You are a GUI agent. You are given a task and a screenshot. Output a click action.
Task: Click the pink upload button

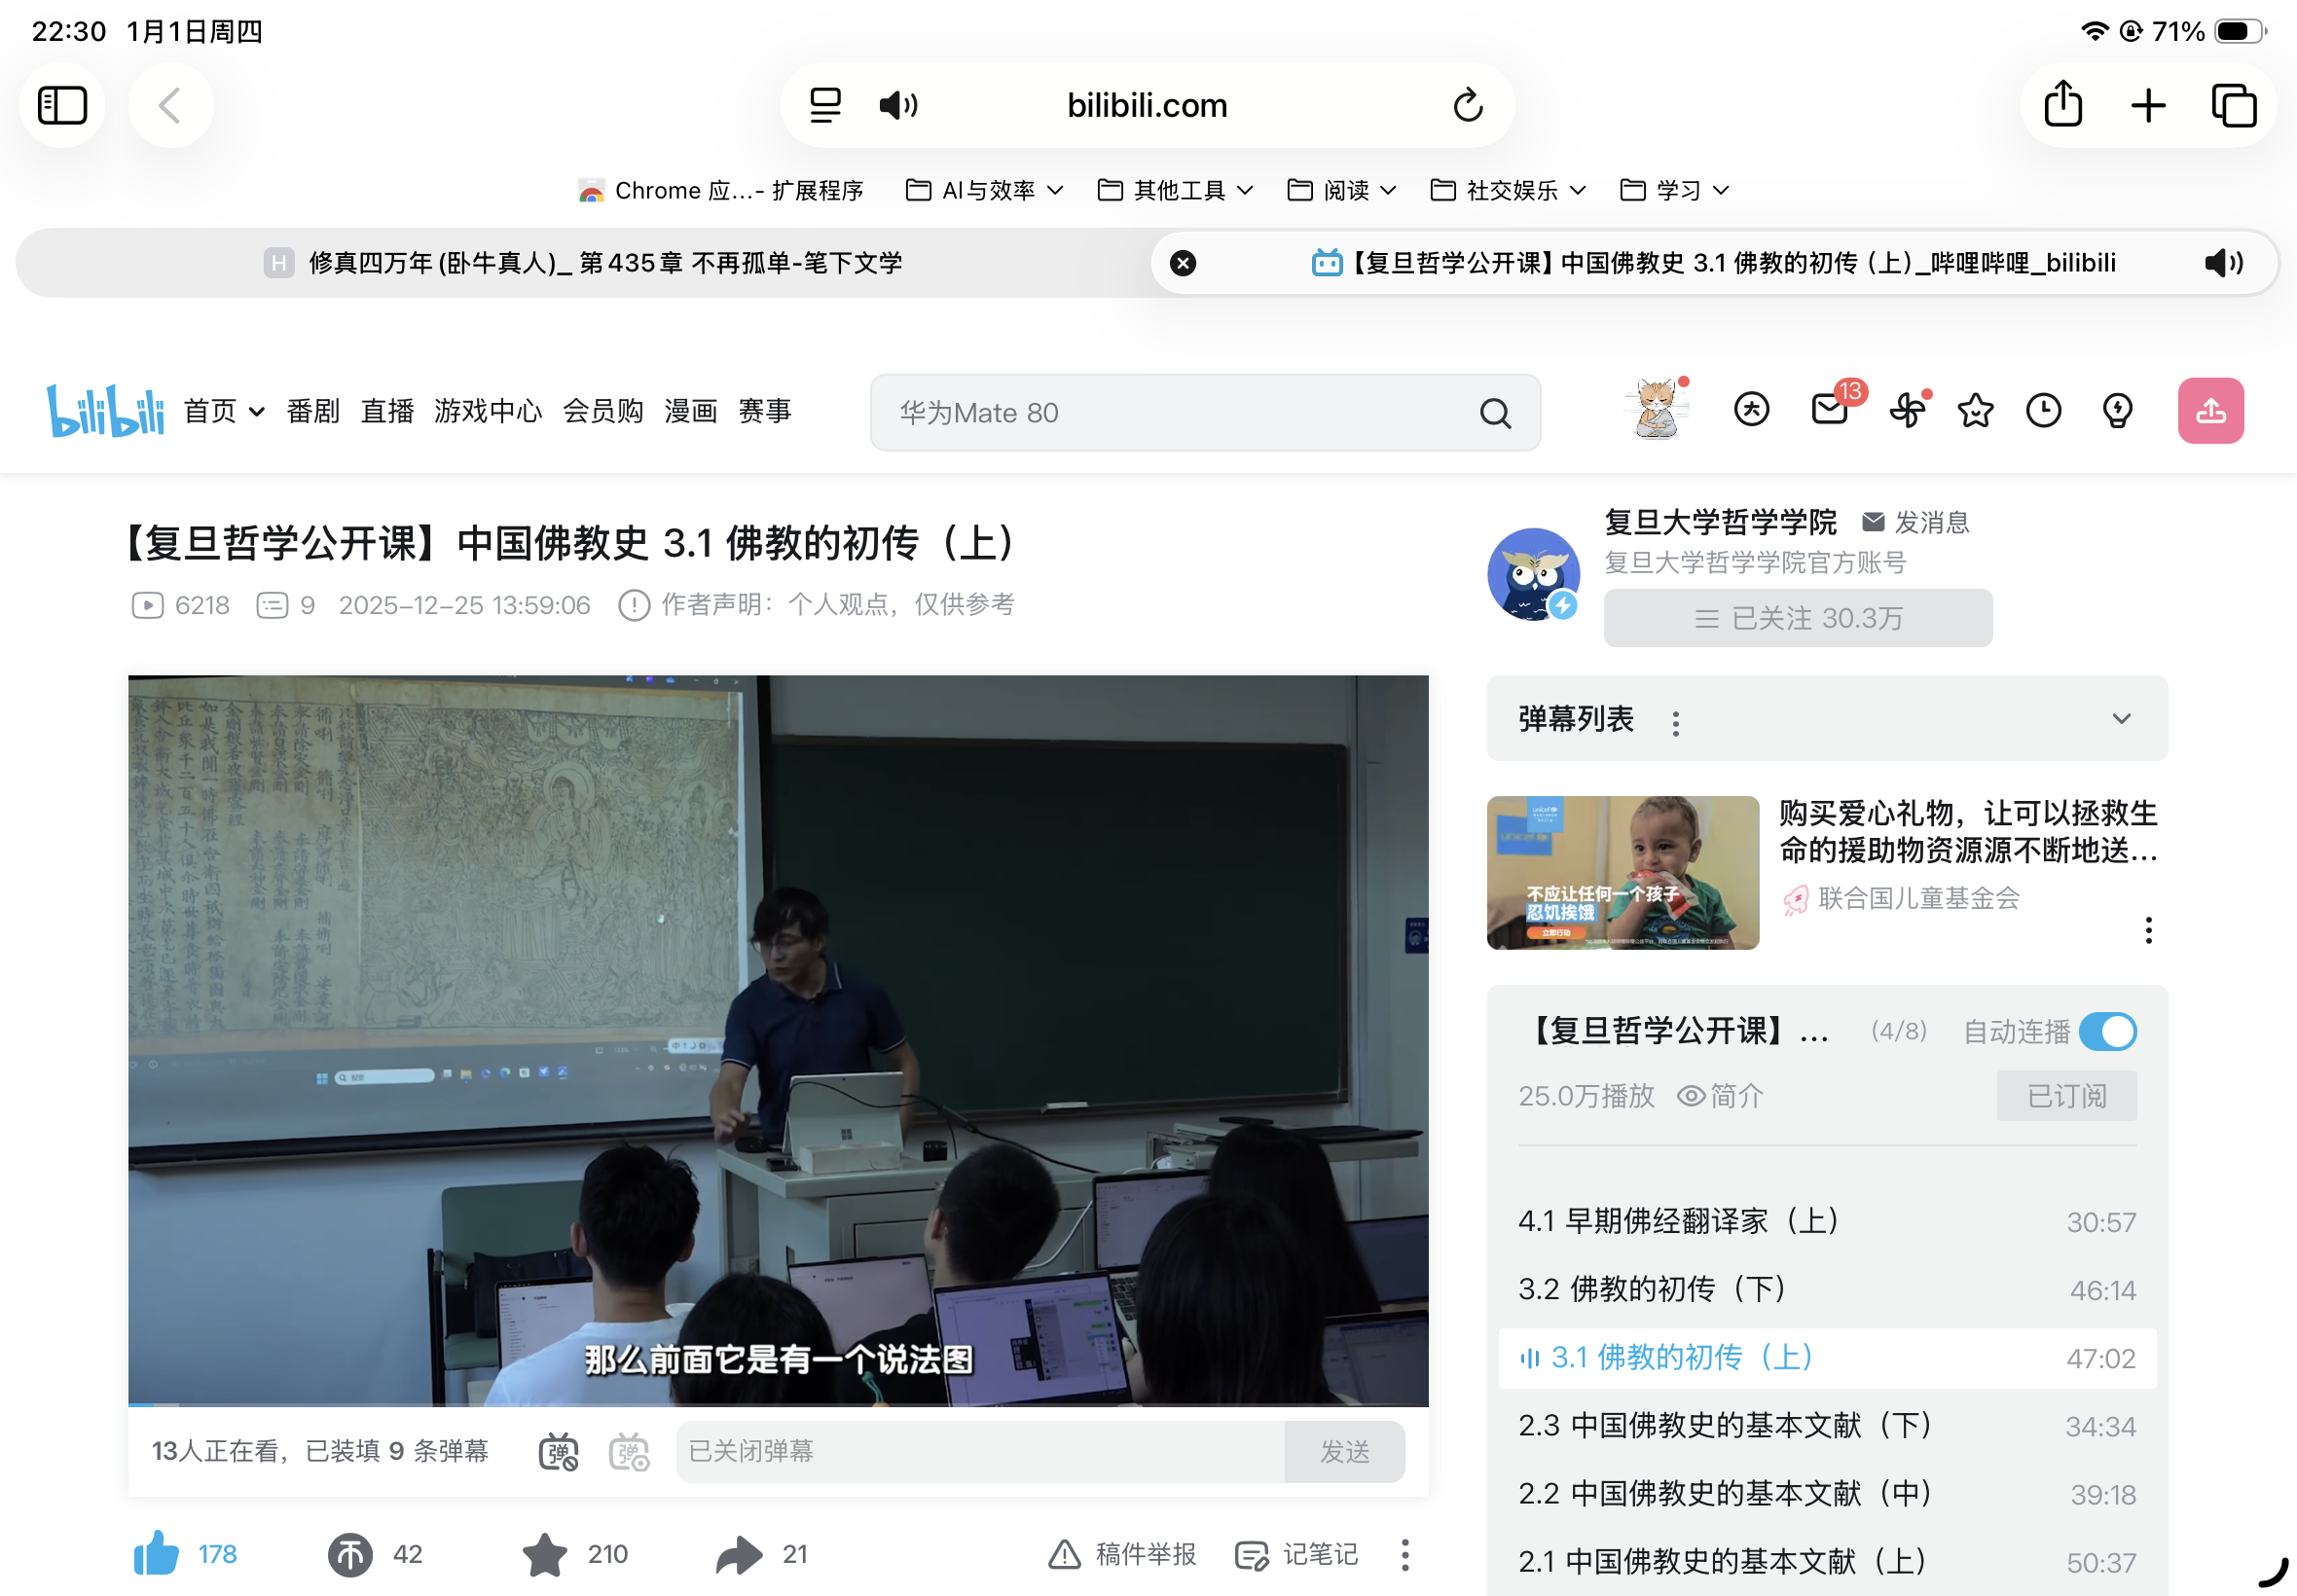click(2210, 410)
